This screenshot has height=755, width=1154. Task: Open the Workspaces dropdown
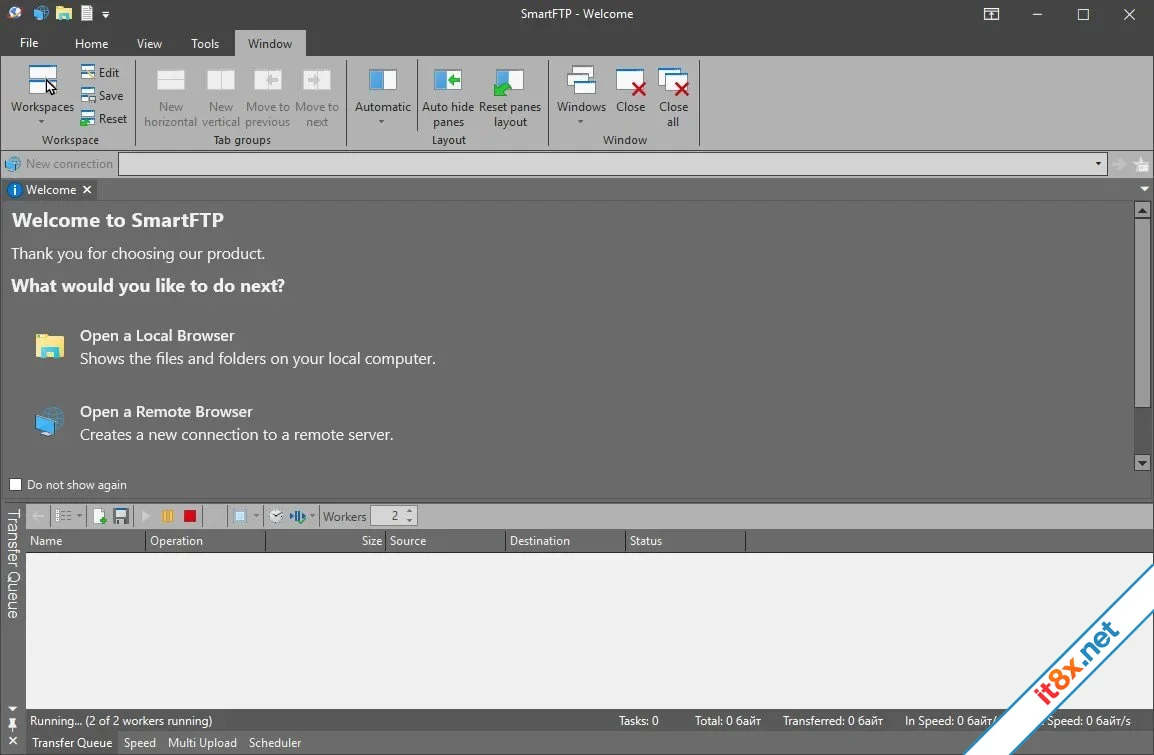coord(42,94)
